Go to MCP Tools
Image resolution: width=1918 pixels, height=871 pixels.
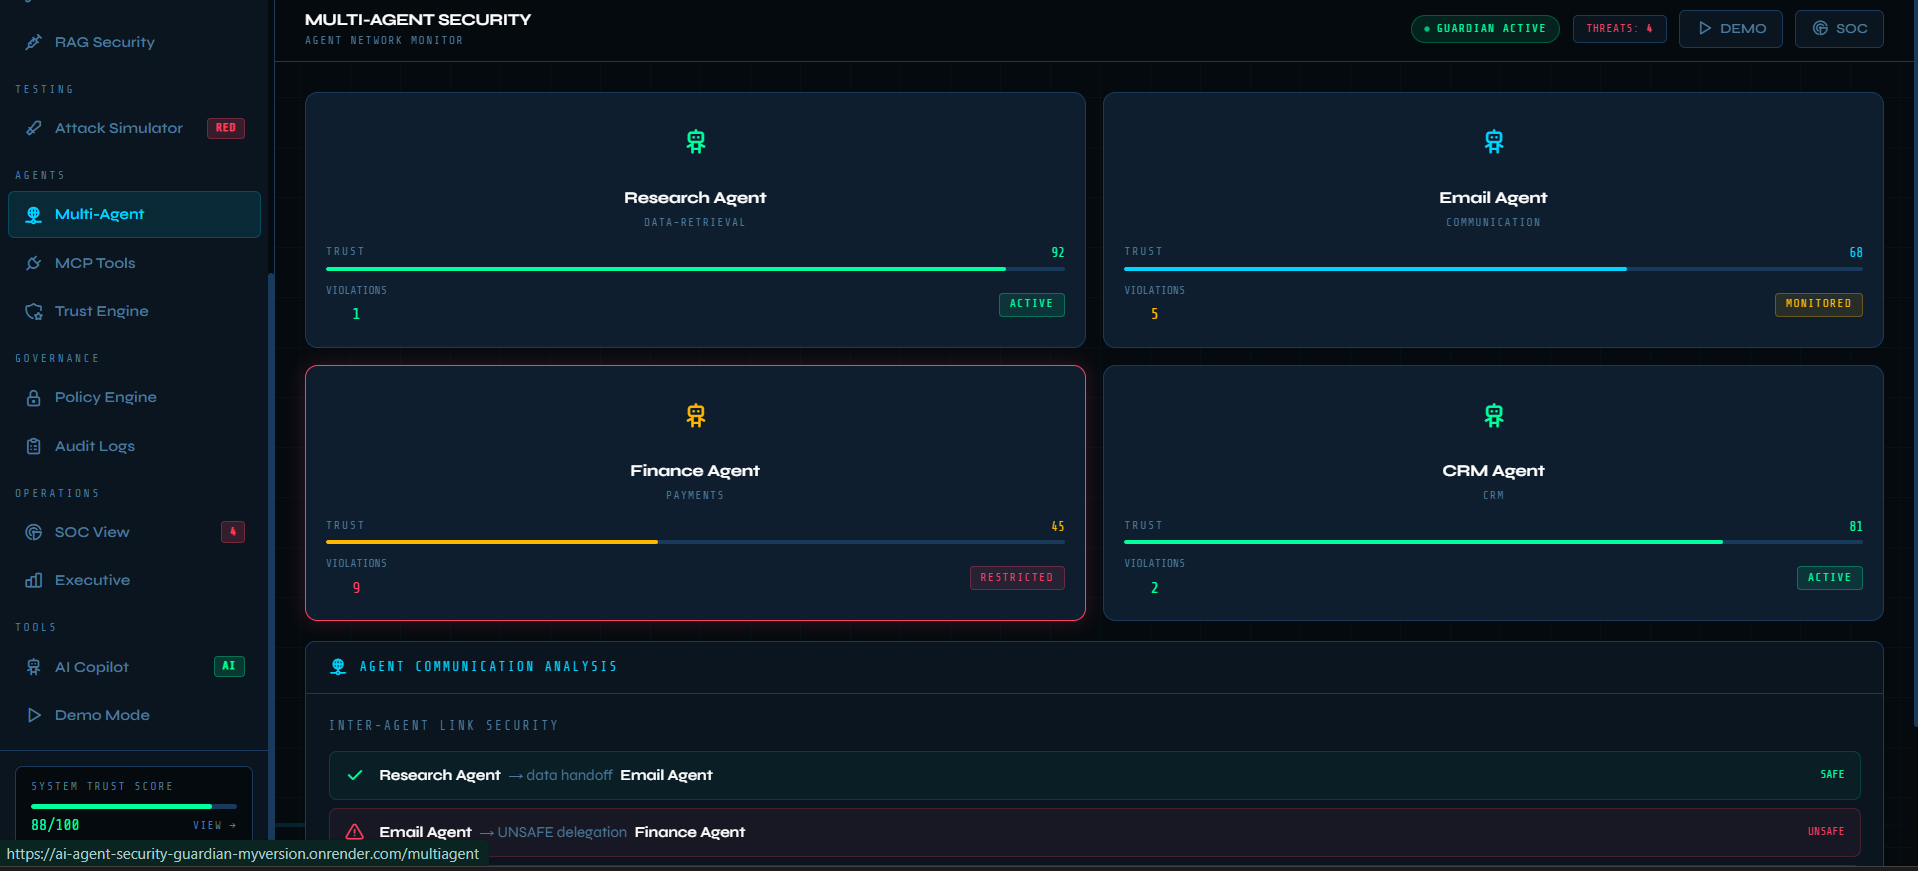[x=134, y=263]
